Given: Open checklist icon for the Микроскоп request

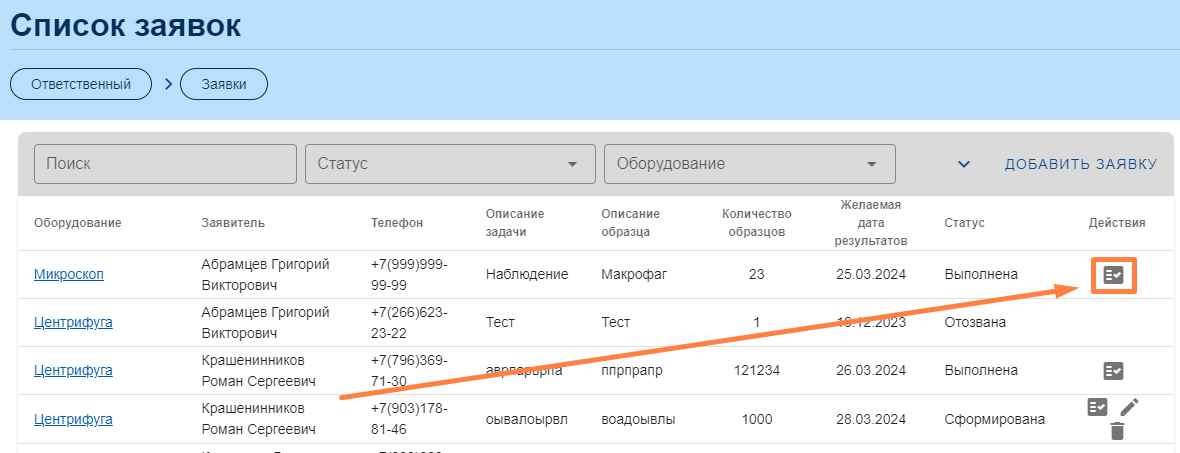Looking at the screenshot, I should [1113, 274].
